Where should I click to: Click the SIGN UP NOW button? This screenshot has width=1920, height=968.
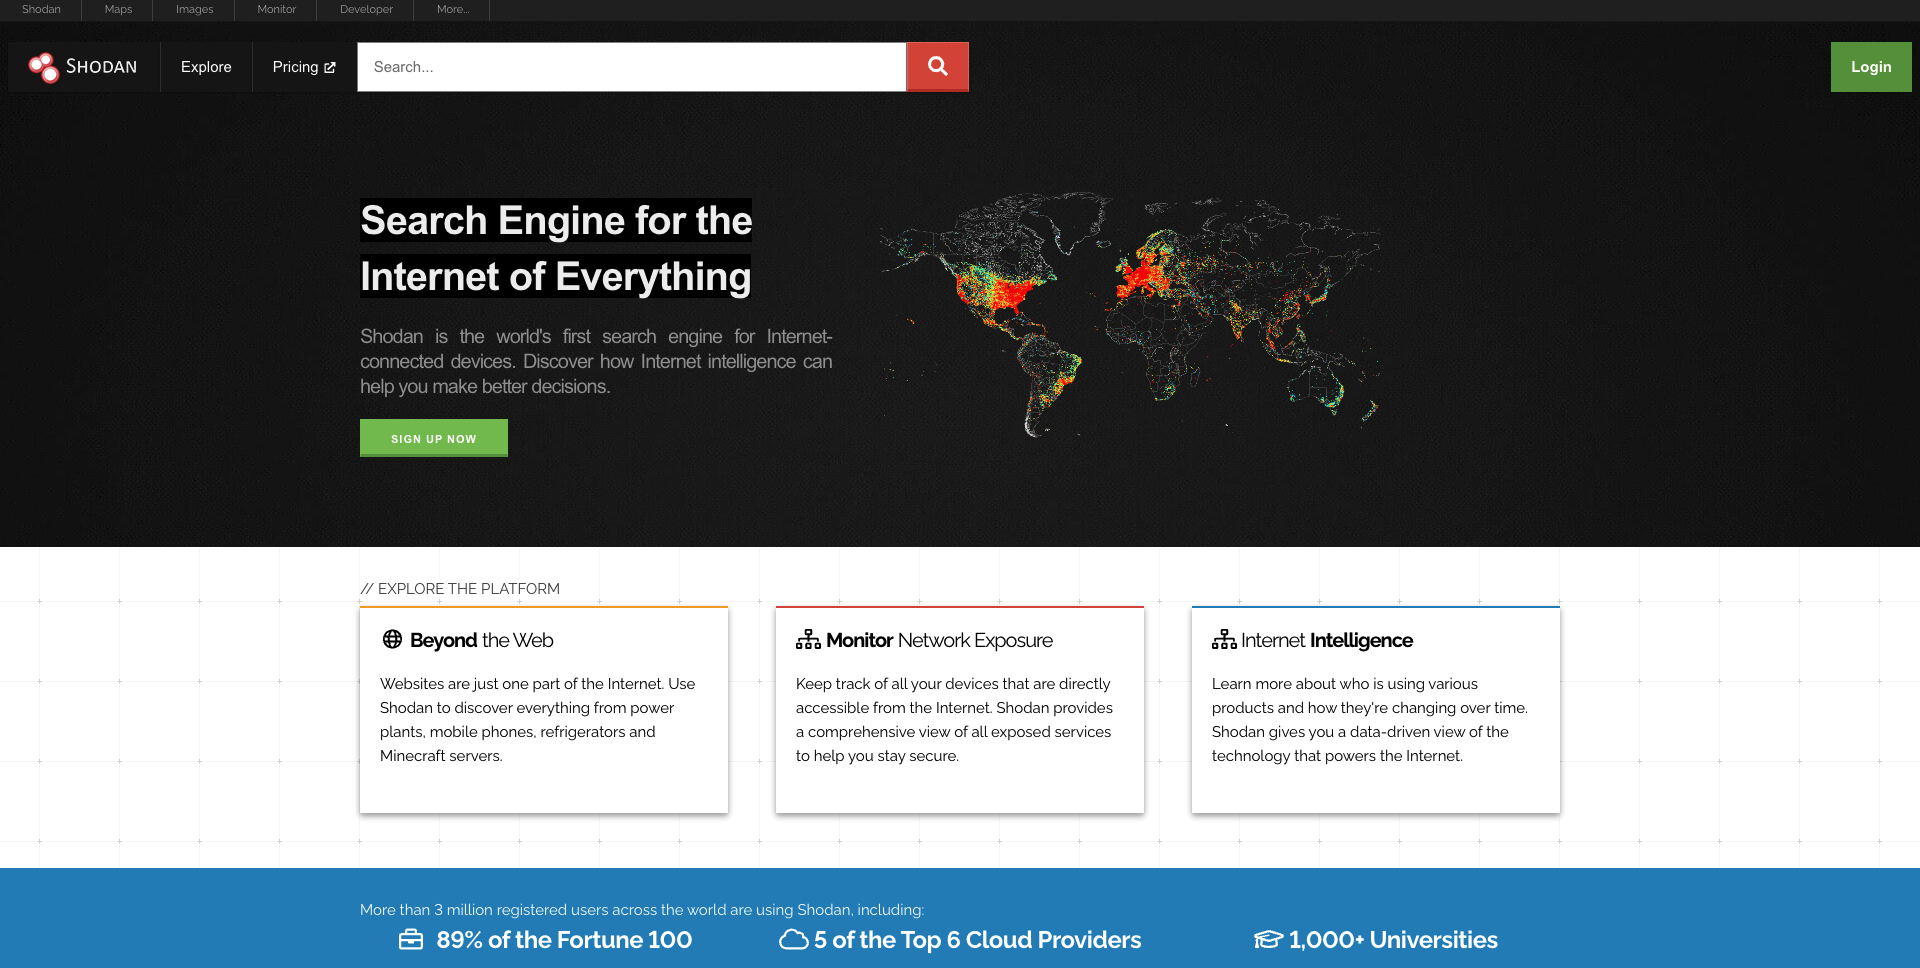tap(434, 438)
